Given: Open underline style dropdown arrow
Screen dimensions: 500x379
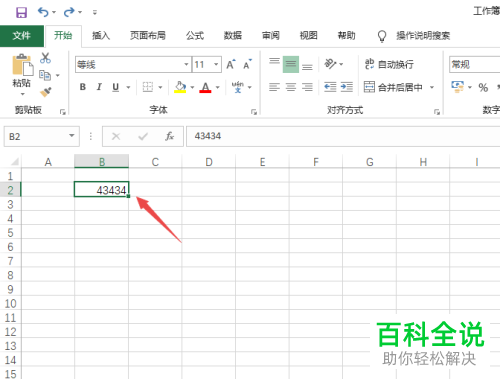Looking at the screenshot, I should pyautogui.click(x=128, y=88).
